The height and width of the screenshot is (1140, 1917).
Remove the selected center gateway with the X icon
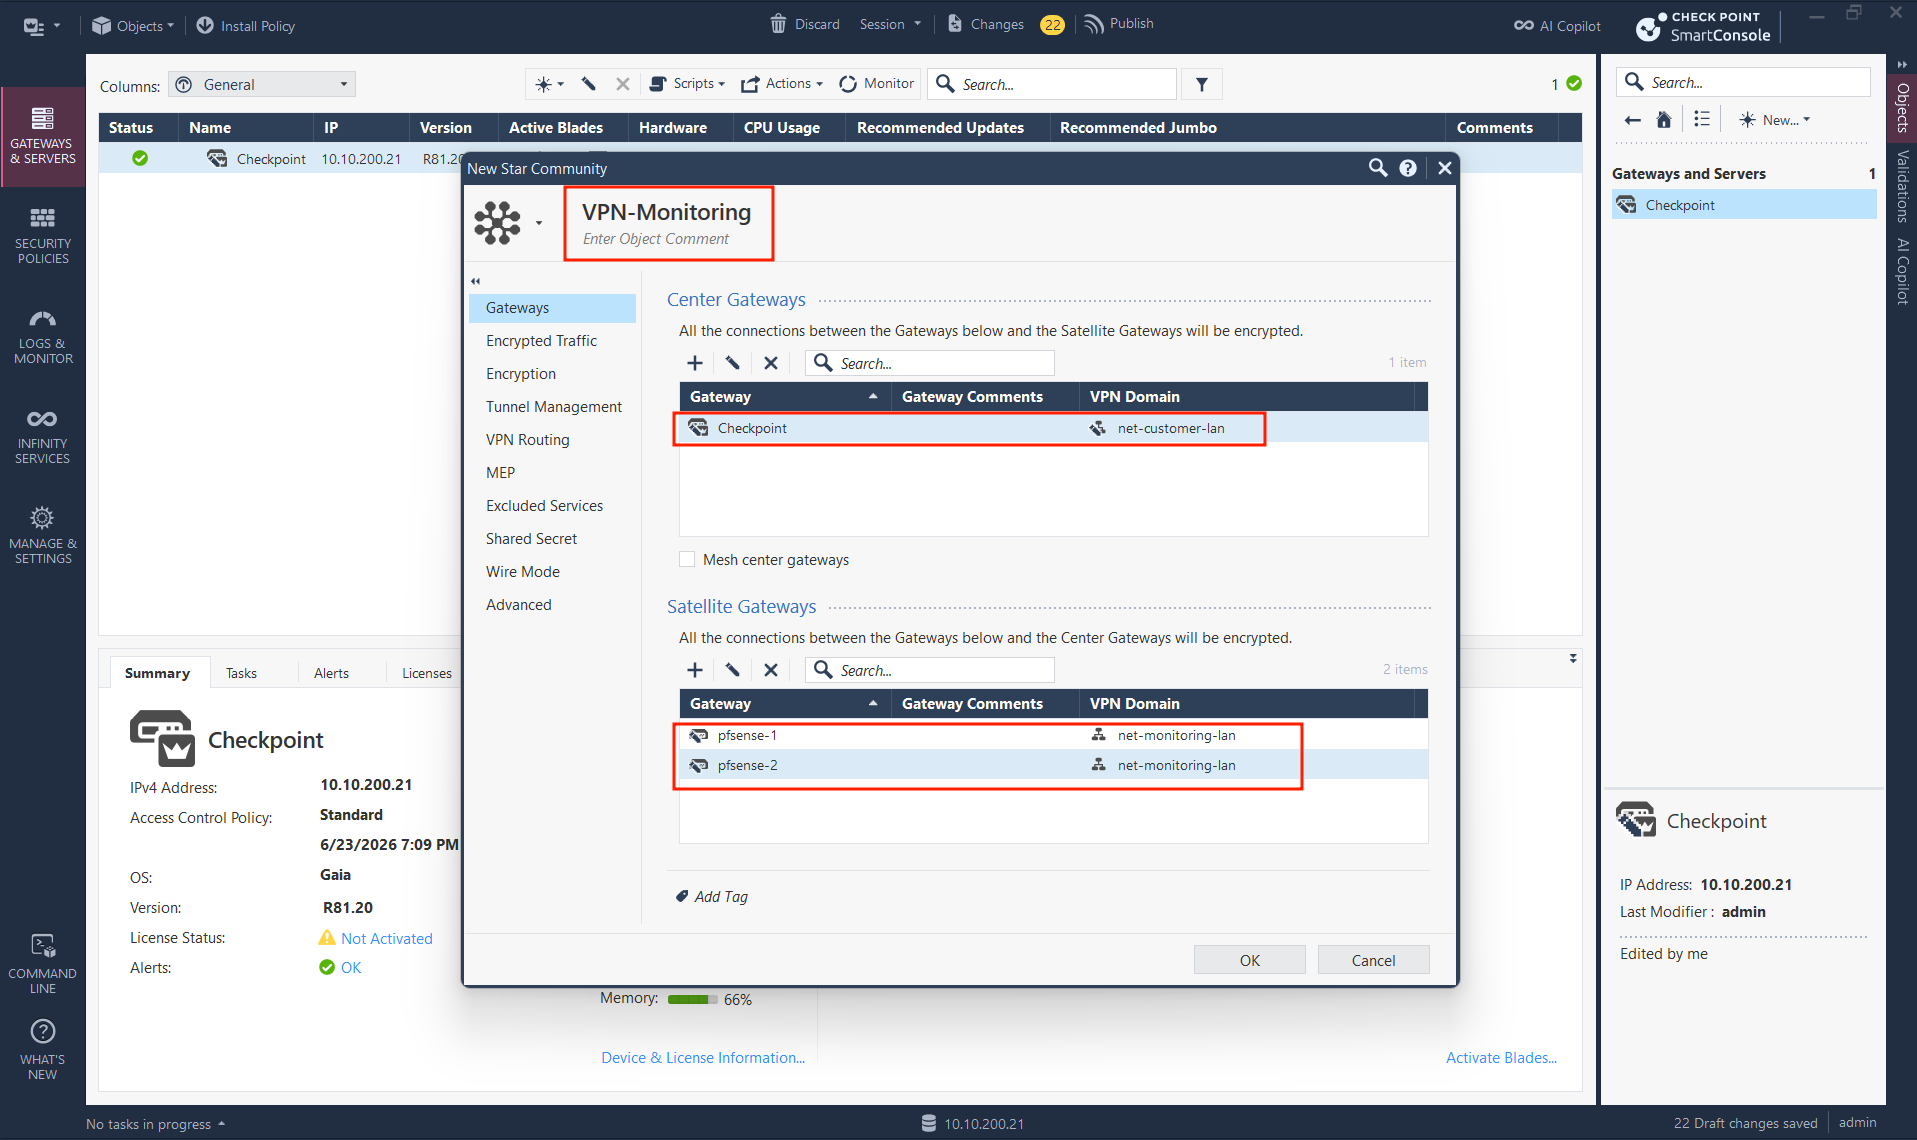point(771,363)
